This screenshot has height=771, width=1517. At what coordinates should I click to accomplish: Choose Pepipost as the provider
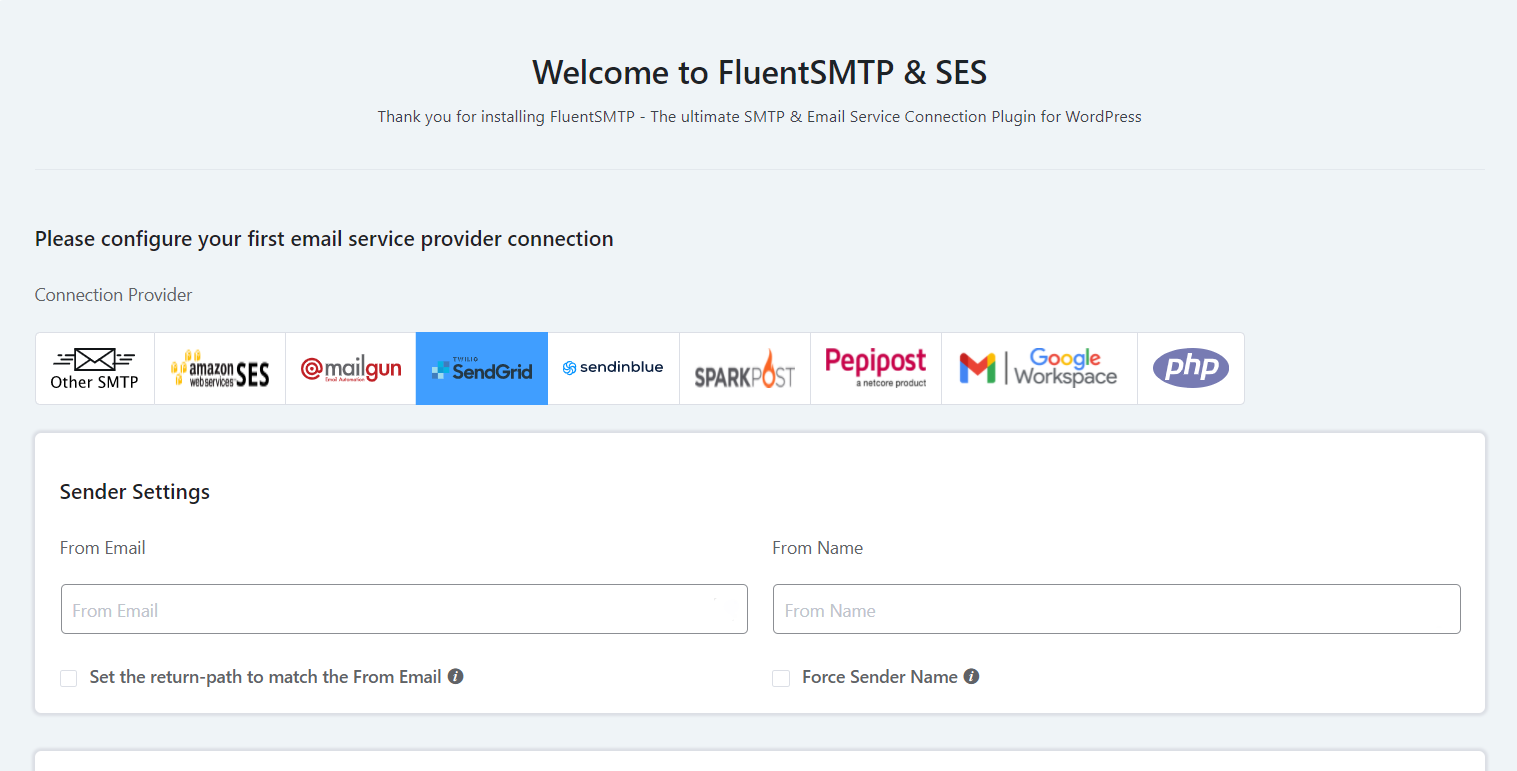tap(875, 368)
